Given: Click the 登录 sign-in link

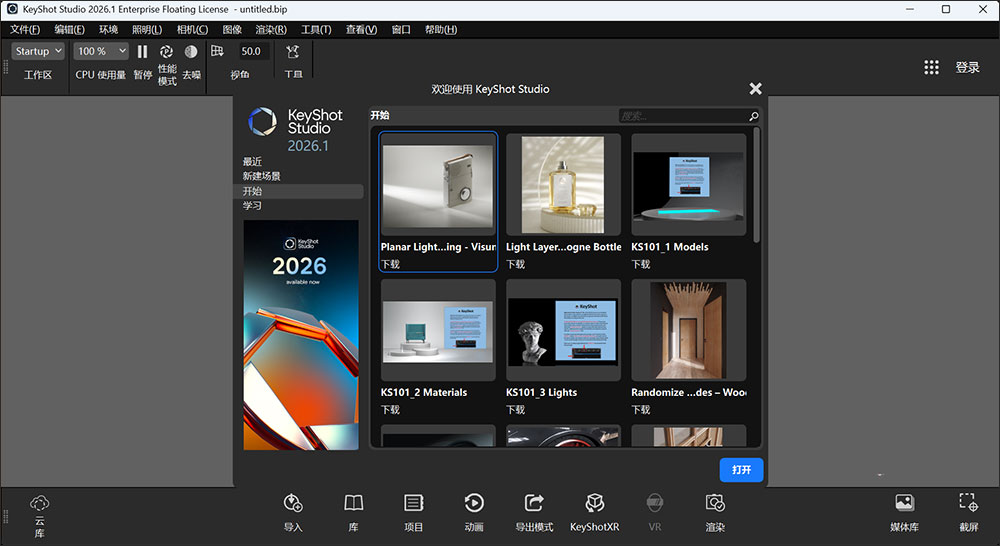Looking at the screenshot, I should [967, 67].
